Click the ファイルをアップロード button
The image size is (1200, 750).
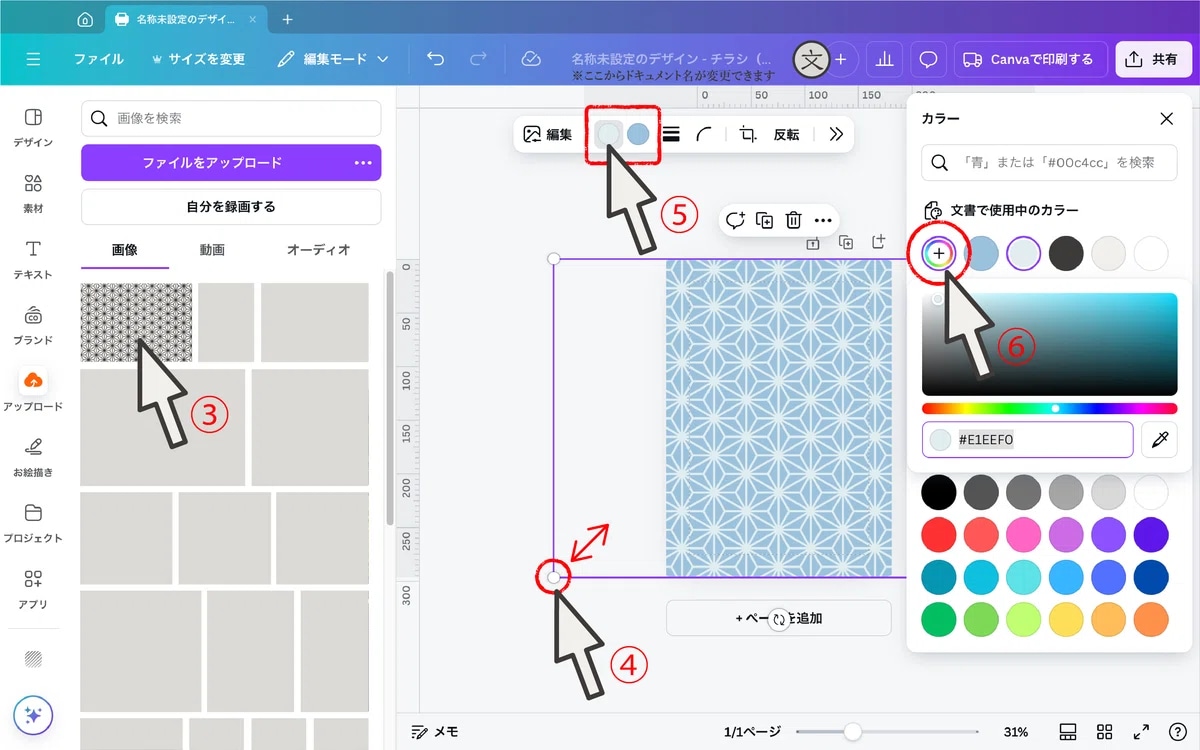(x=231, y=162)
